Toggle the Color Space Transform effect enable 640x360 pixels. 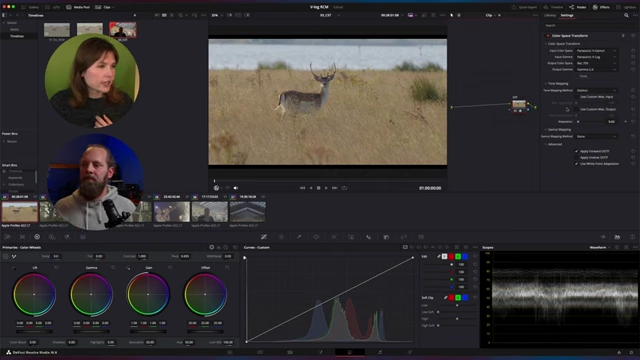click(548, 36)
